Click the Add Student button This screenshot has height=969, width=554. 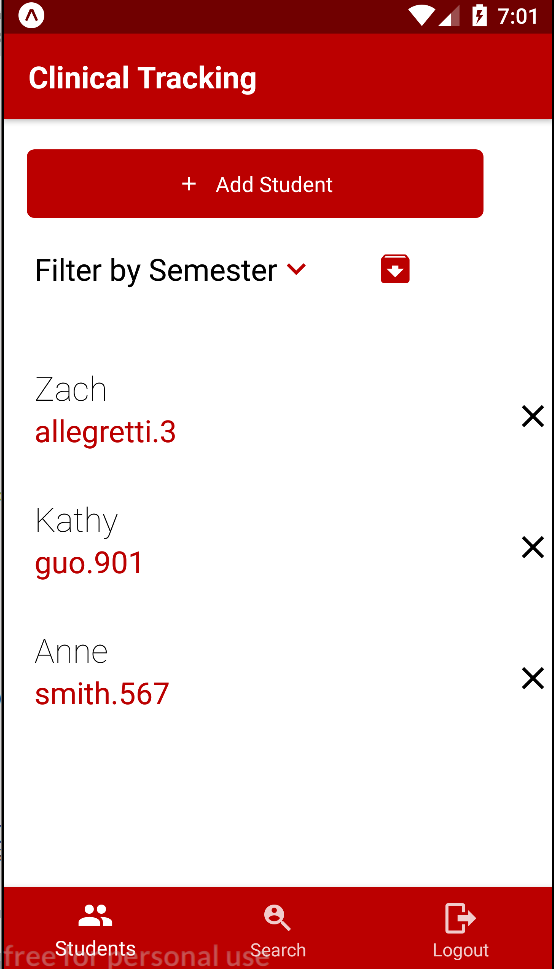tap(255, 184)
